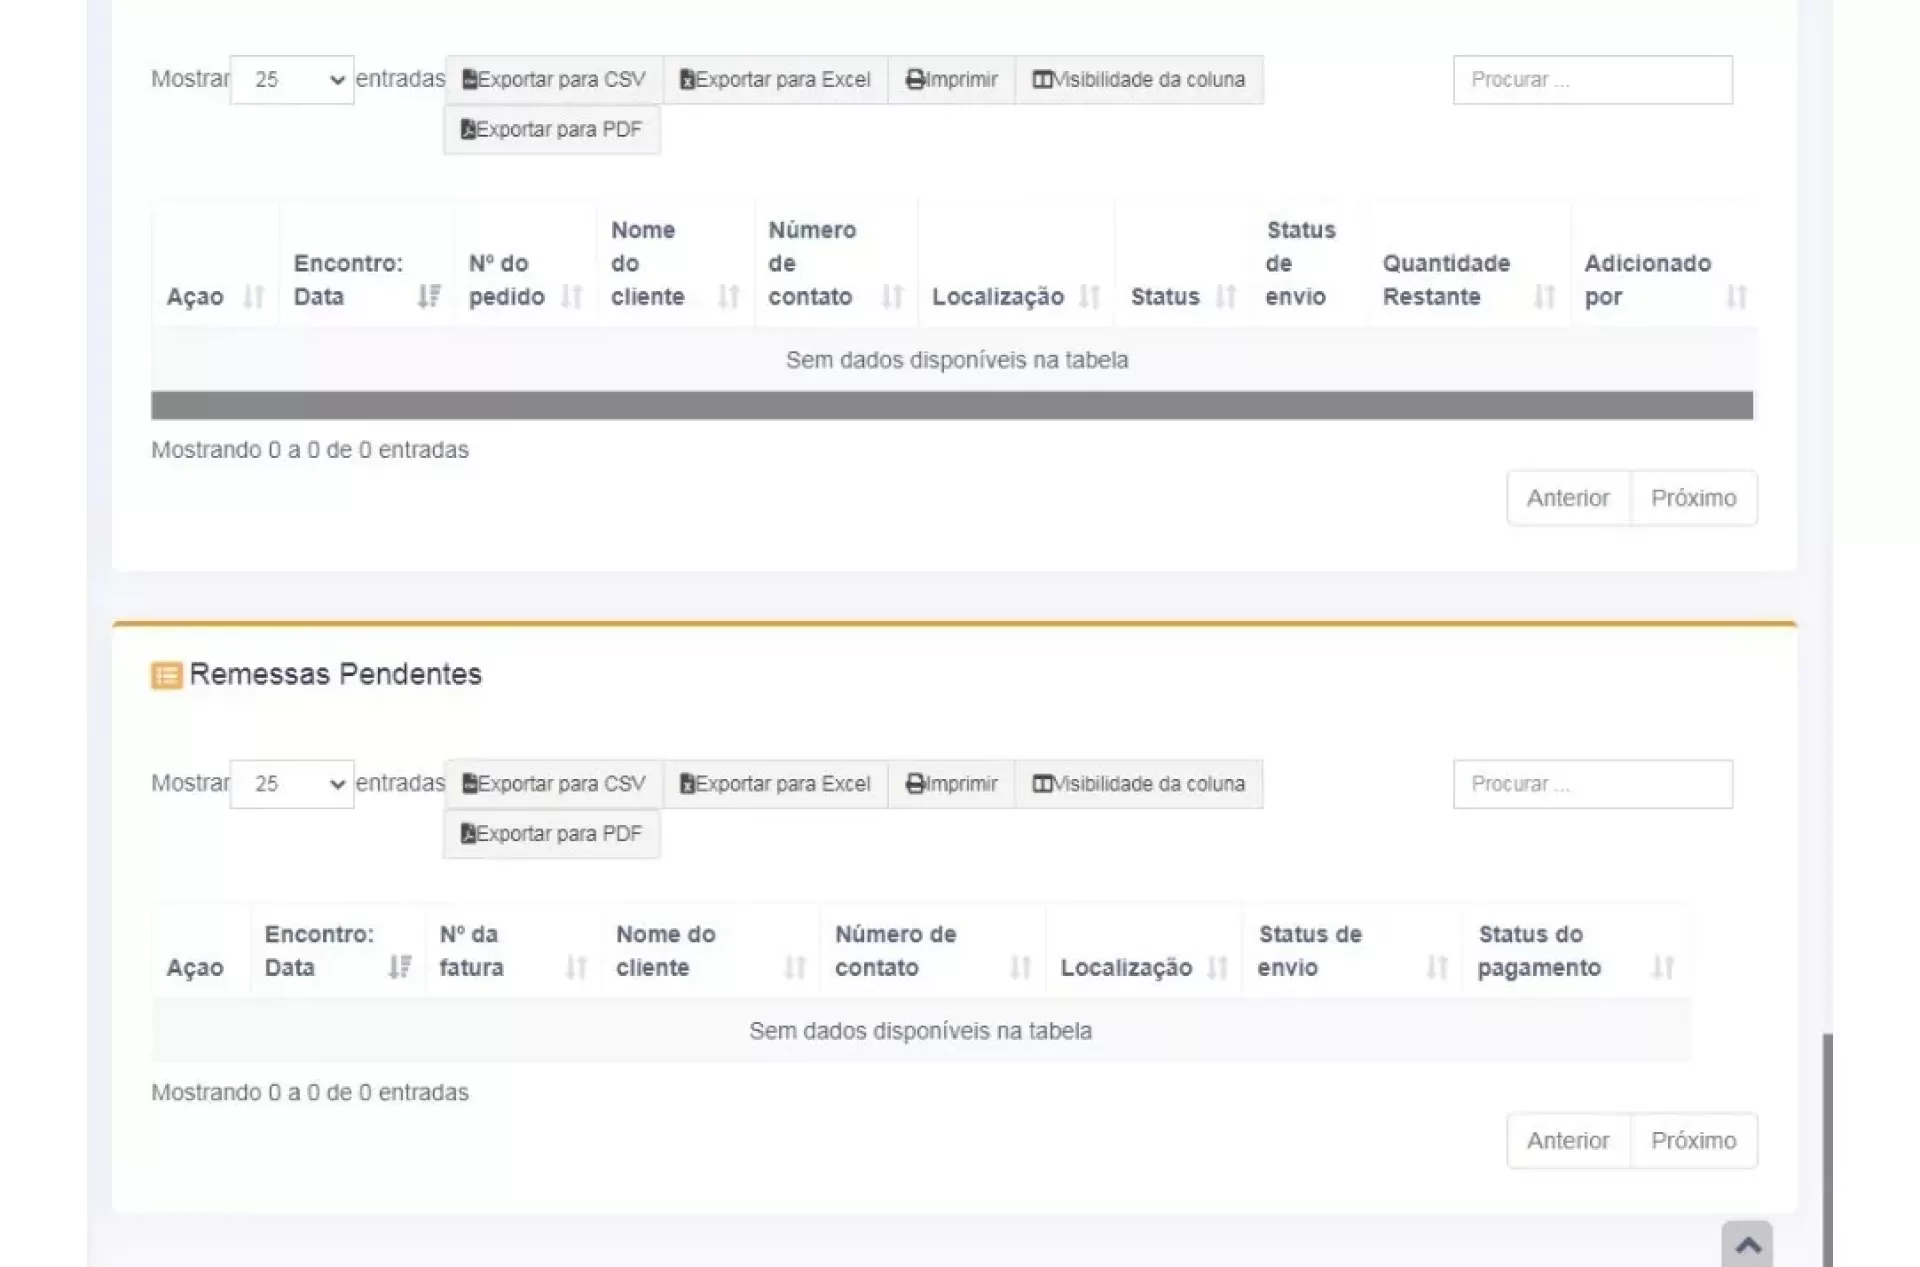Open Remessas Pendentes entries count dropdown

tap(292, 784)
